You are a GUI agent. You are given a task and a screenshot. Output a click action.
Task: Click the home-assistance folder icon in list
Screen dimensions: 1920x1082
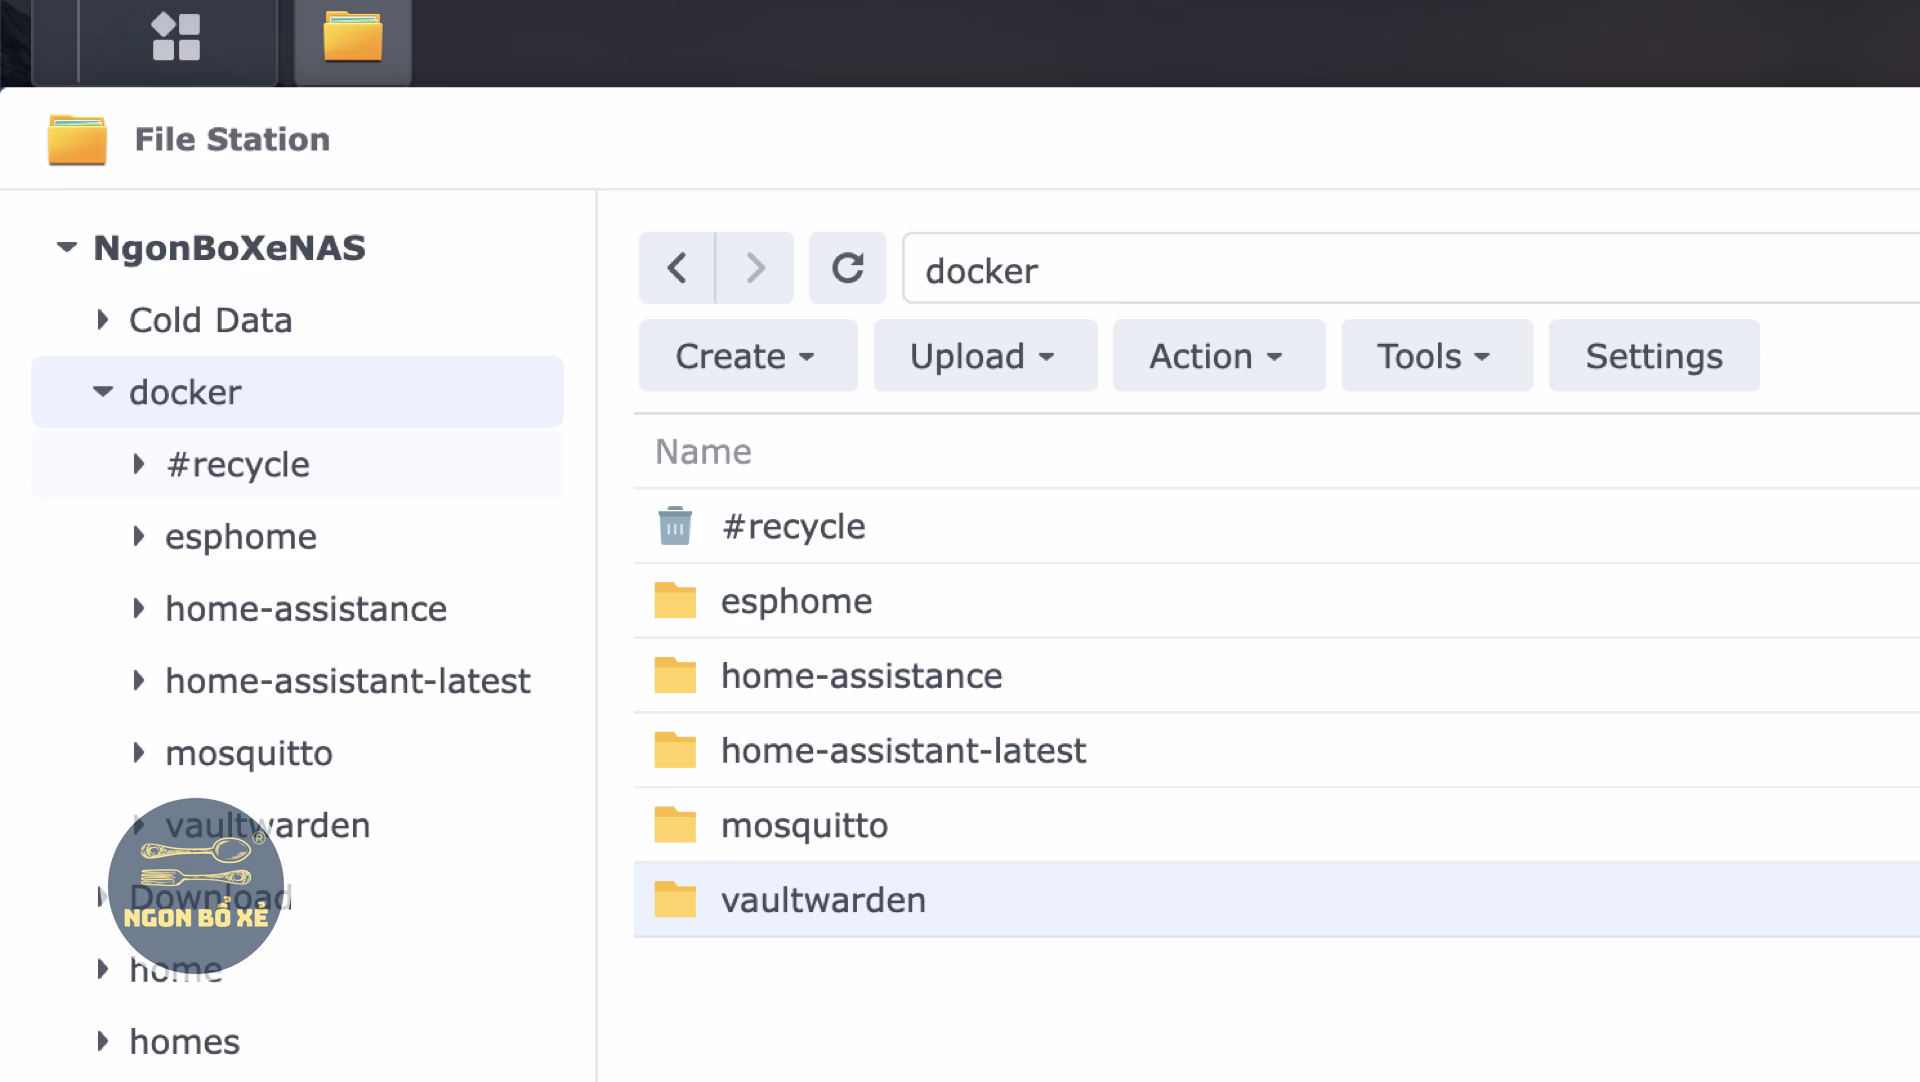[675, 676]
